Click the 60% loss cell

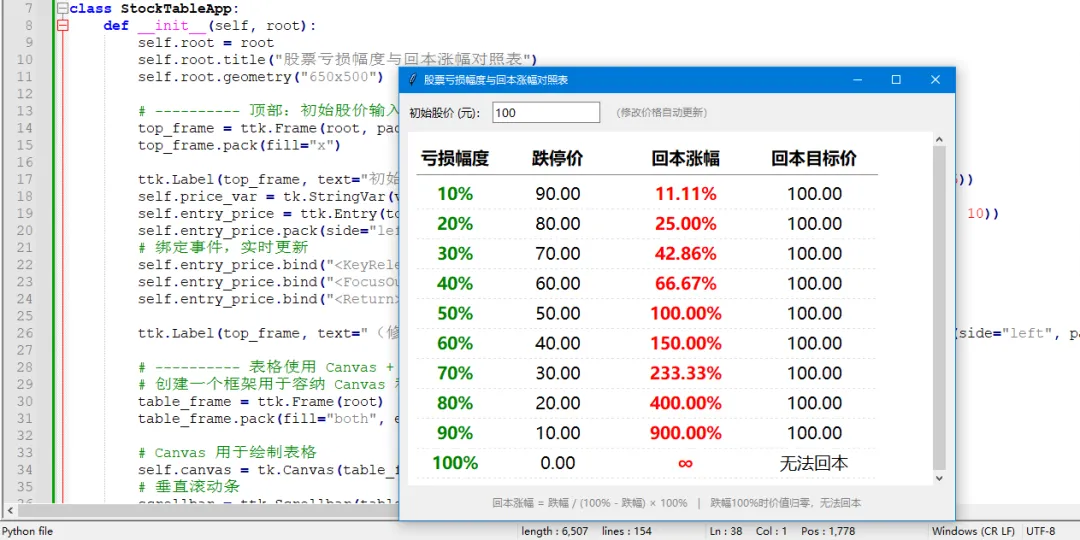(455, 343)
